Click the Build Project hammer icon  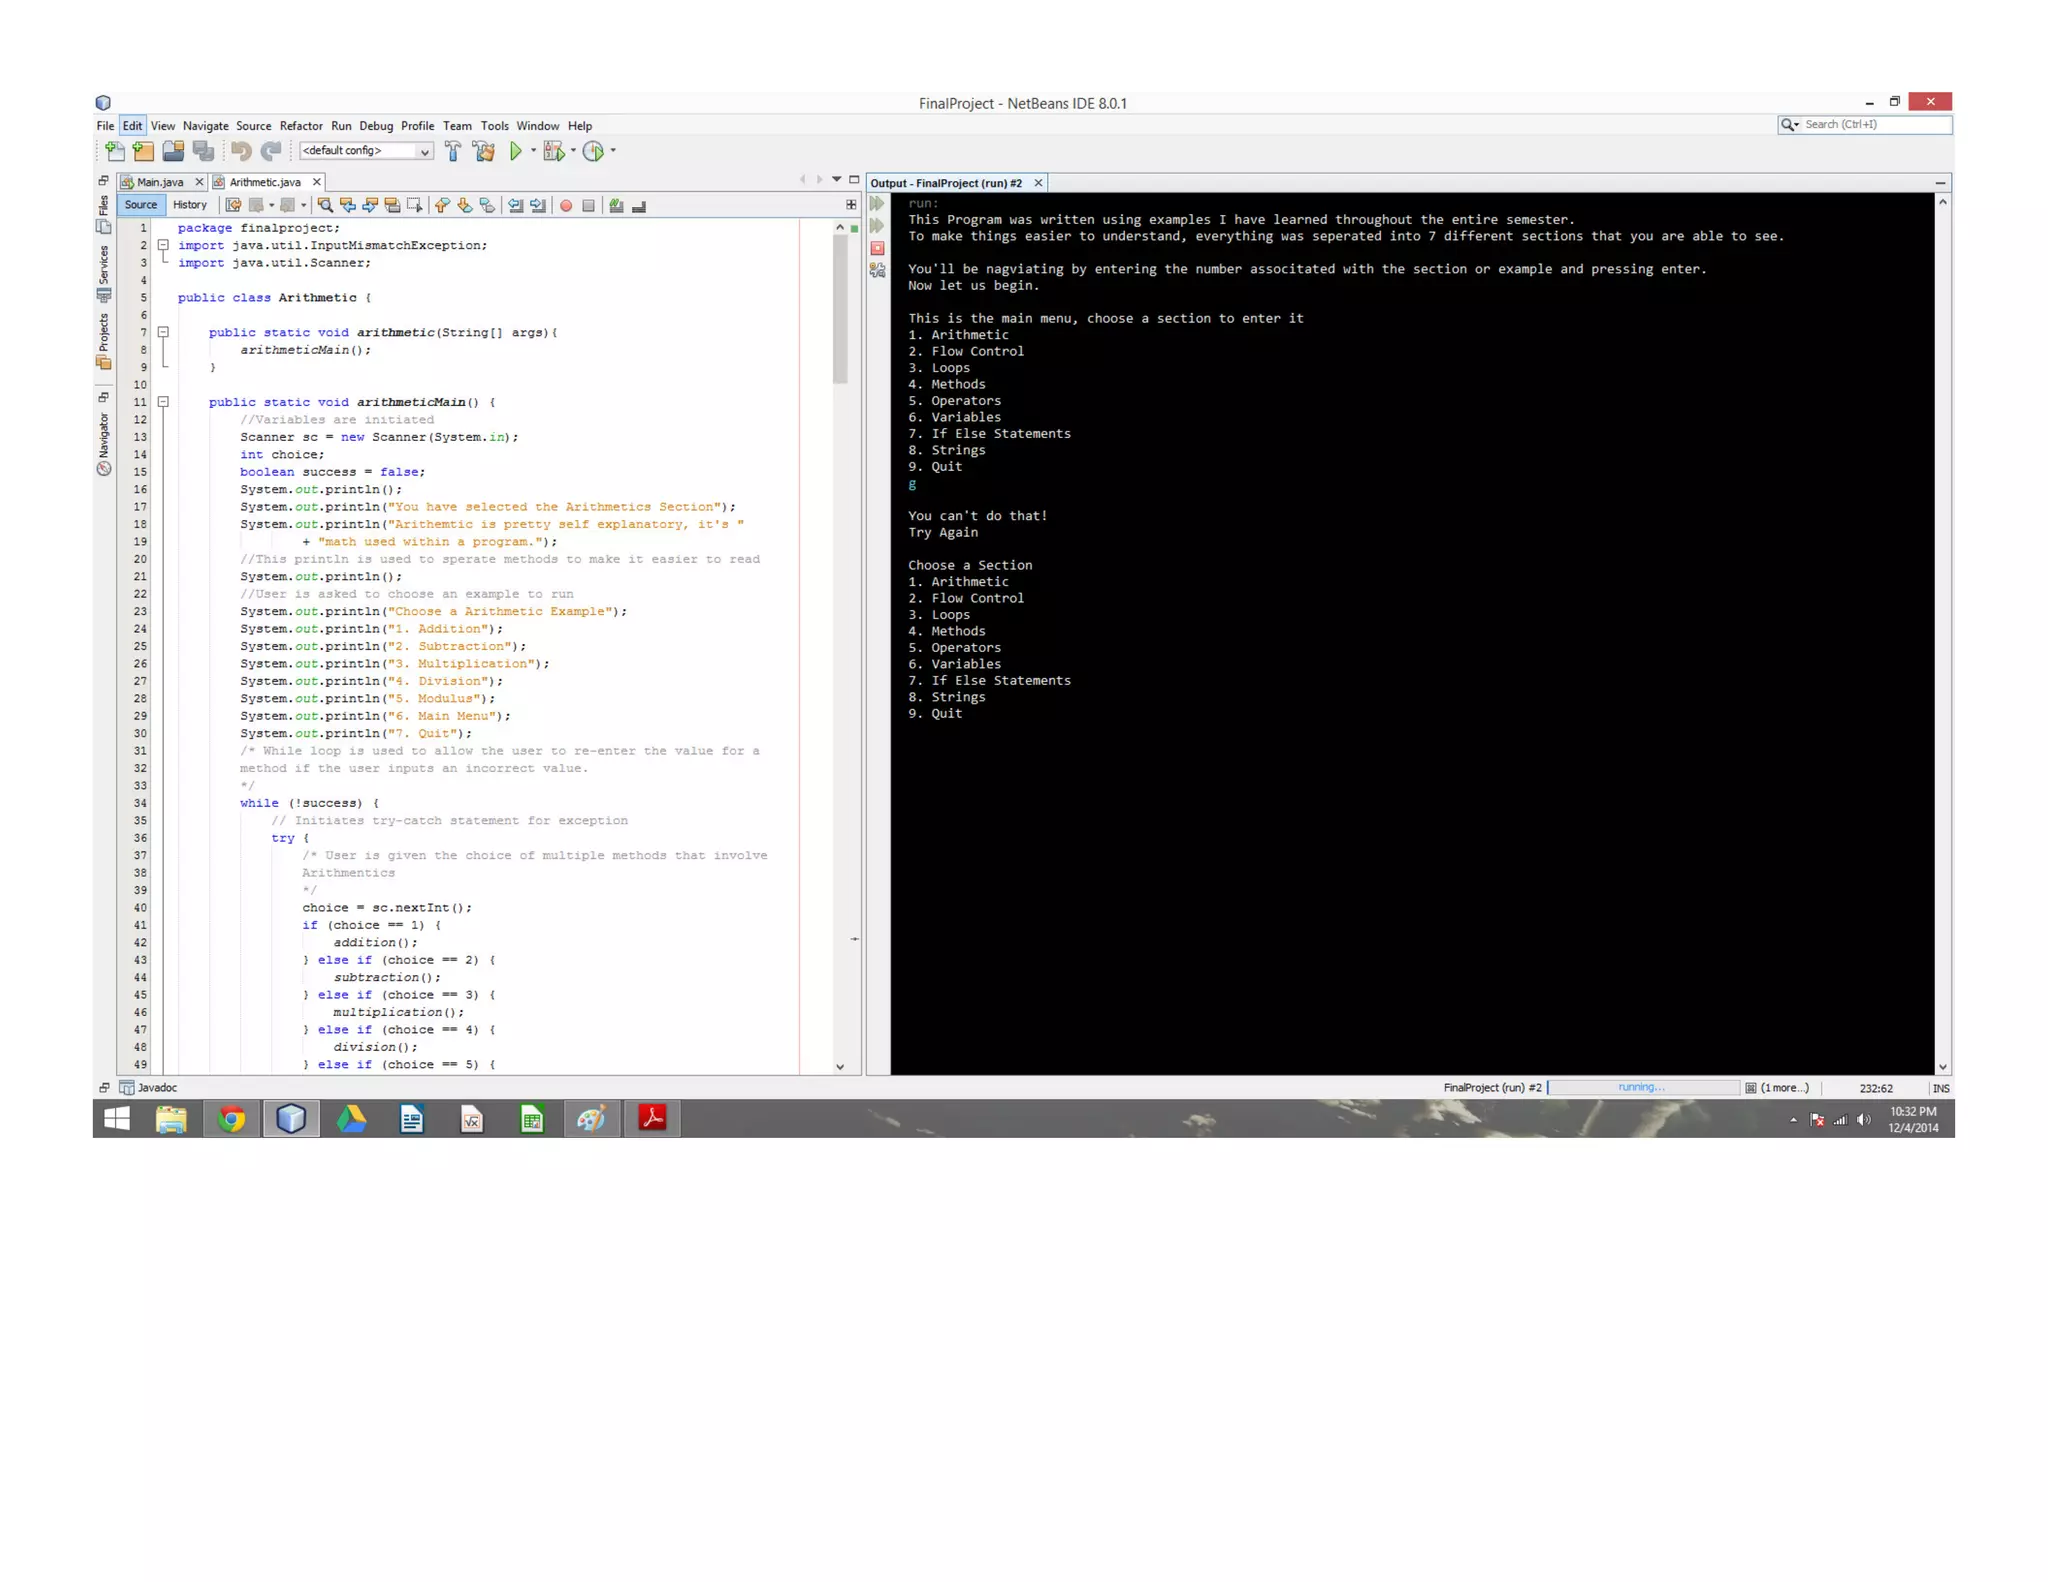(x=453, y=151)
